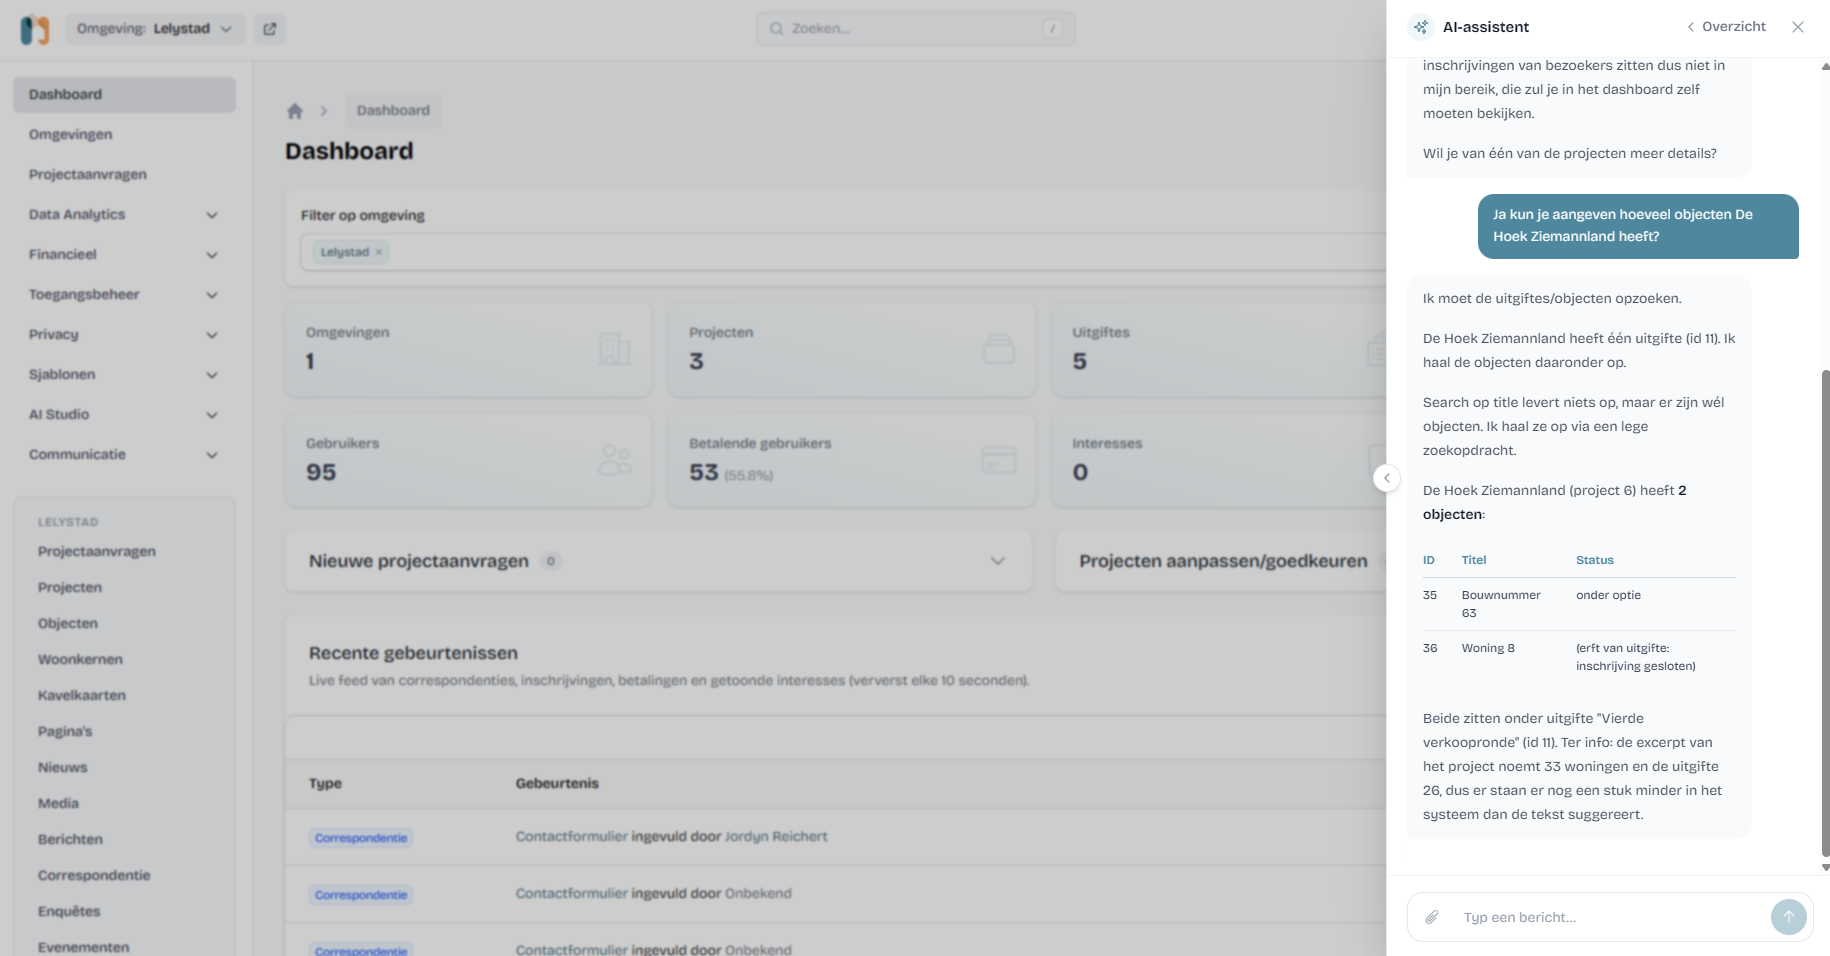Click the search magnifier icon

tap(776, 29)
